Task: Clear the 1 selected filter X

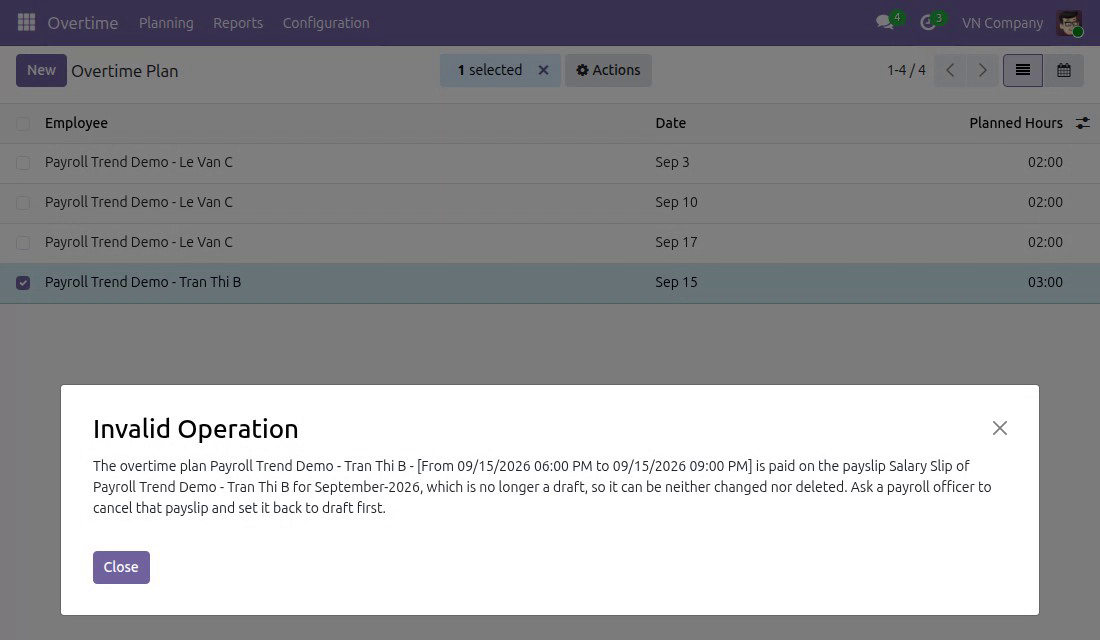Action: [543, 70]
